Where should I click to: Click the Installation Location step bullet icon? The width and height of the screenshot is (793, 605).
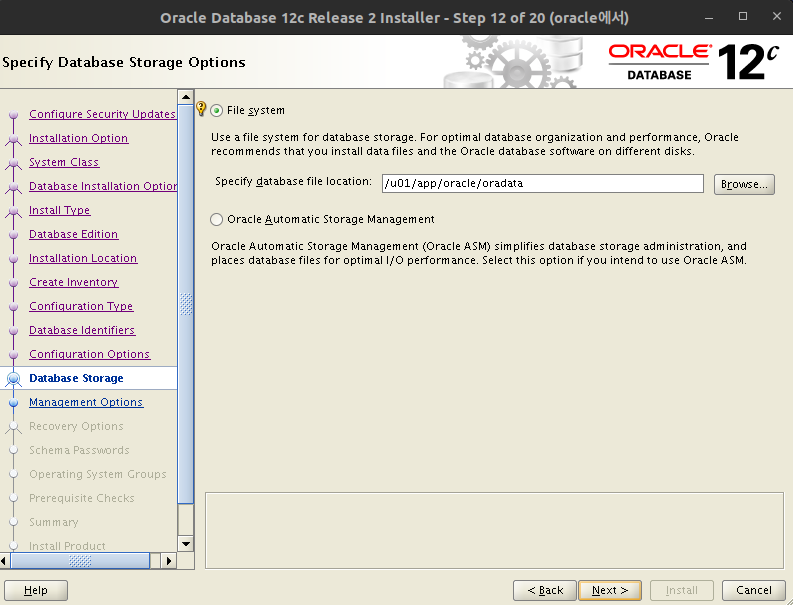pos(14,258)
